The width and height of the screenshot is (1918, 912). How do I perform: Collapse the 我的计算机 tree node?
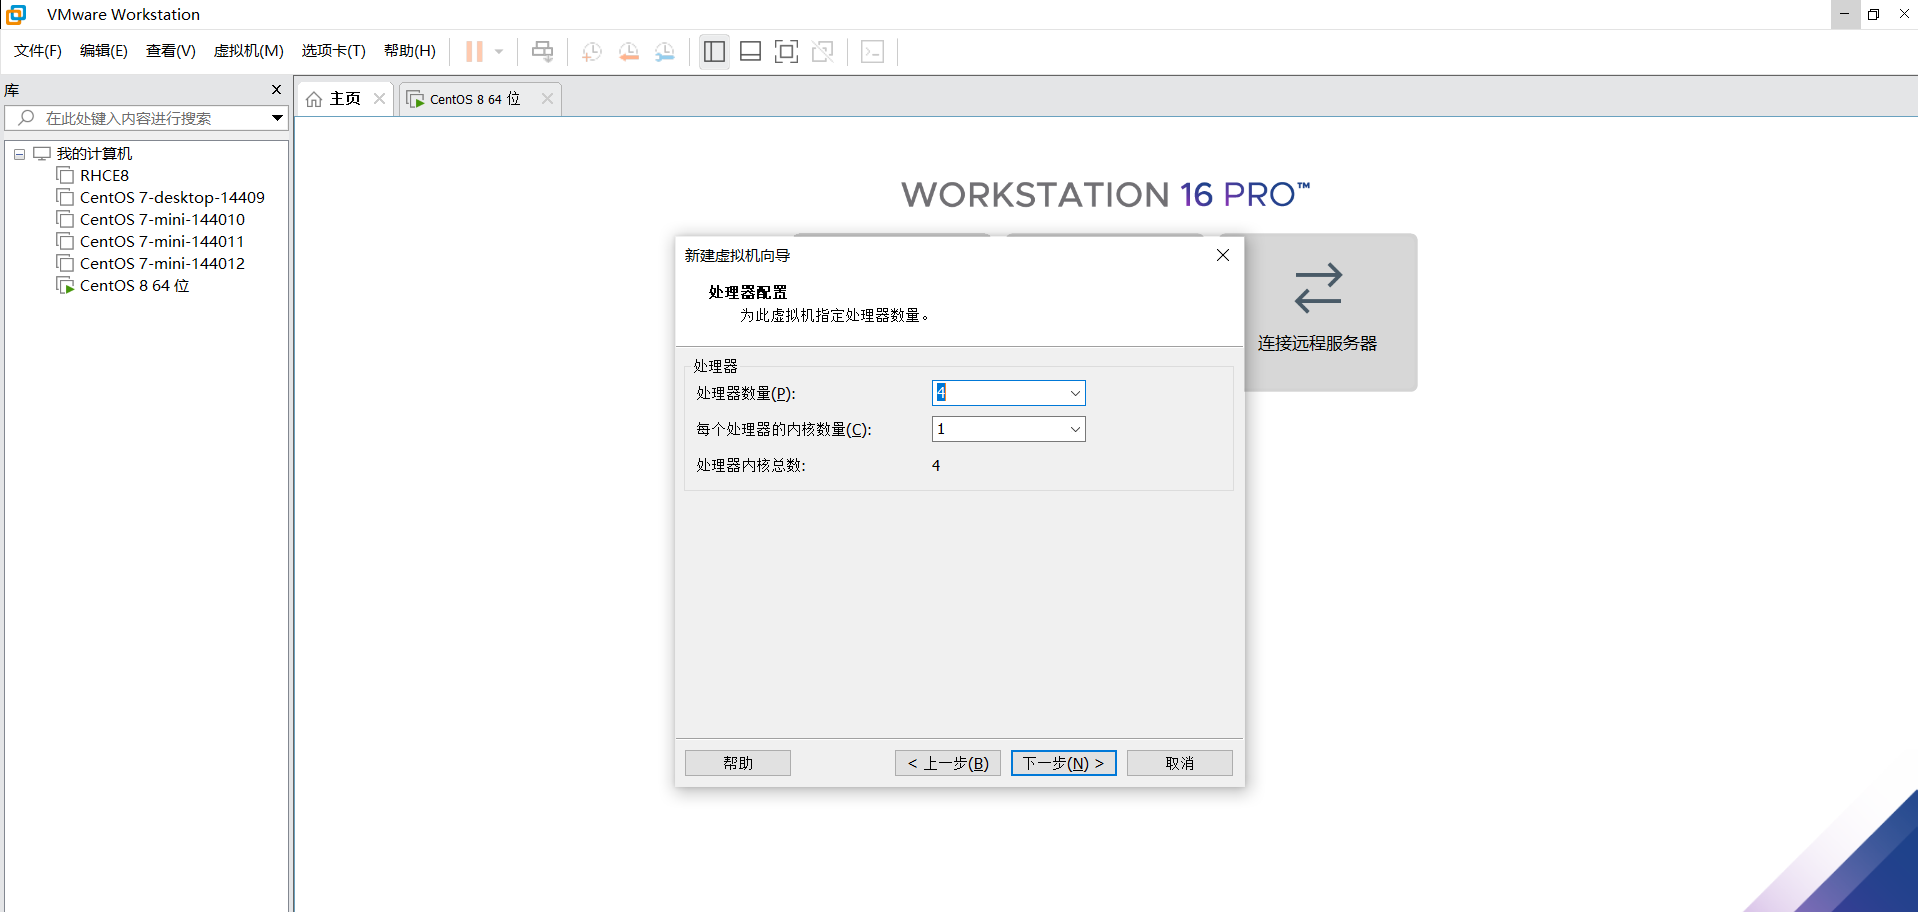click(x=19, y=153)
